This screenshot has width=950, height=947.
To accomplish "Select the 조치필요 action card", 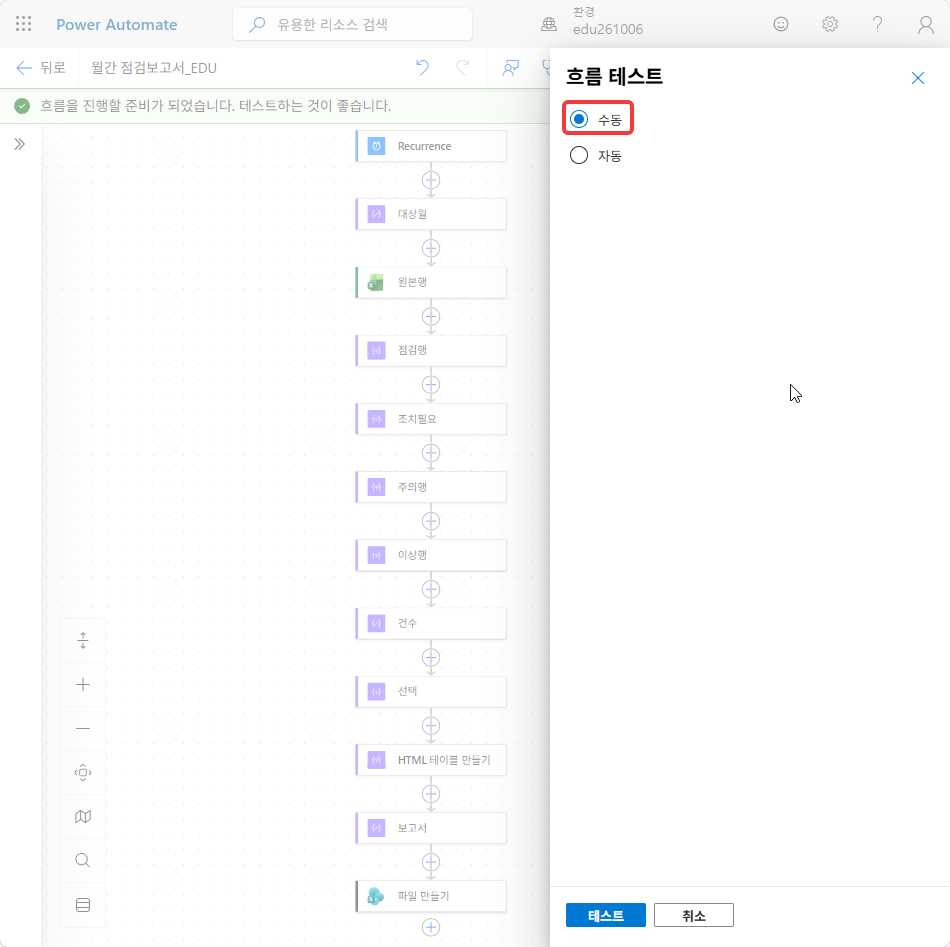I will coord(431,419).
